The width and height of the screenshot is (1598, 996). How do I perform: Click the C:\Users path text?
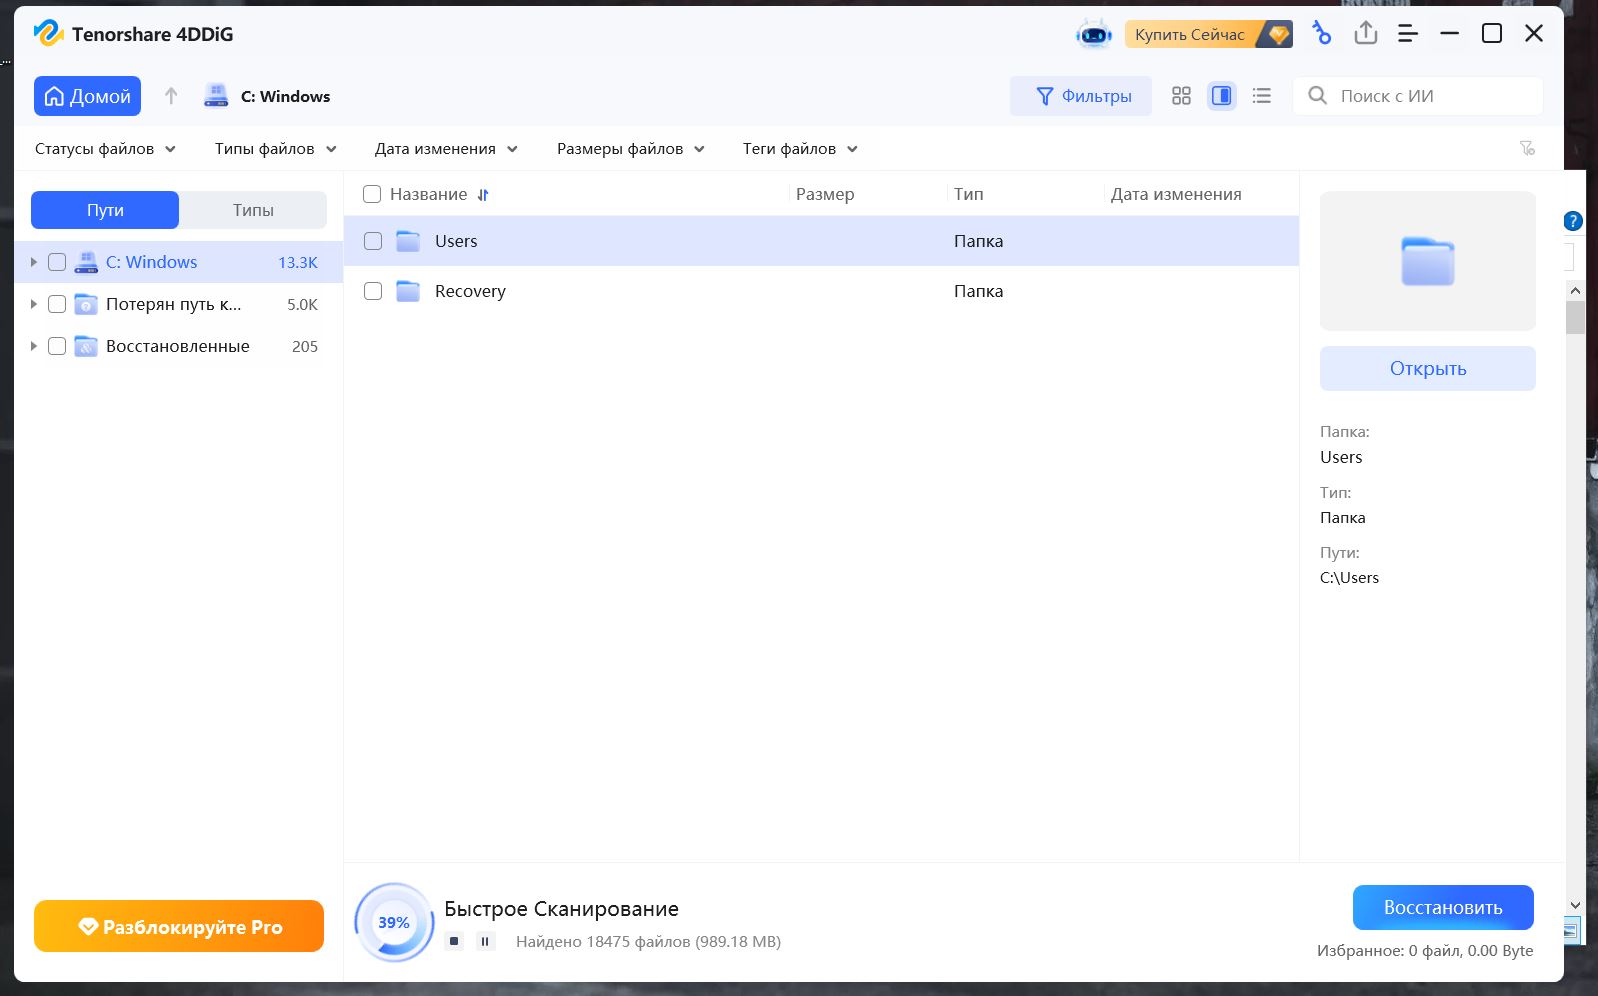tap(1349, 577)
